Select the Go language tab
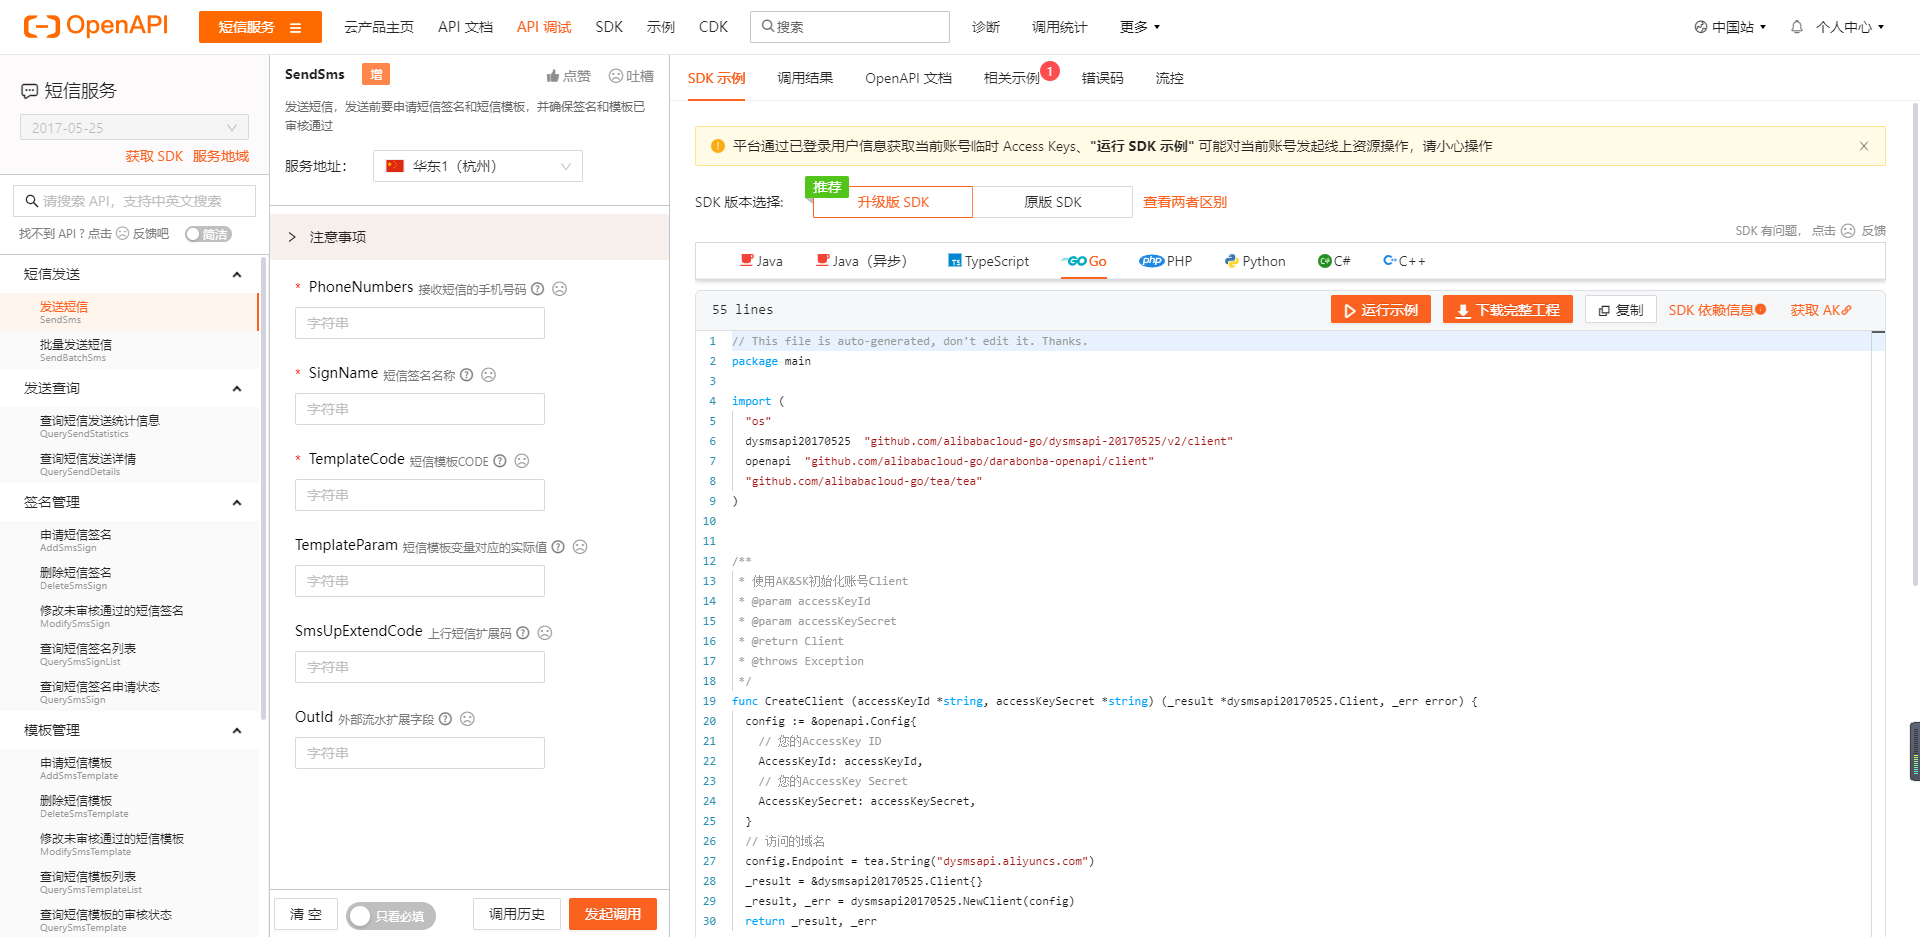Image resolution: width=1920 pixels, height=937 pixels. click(1085, 261)
